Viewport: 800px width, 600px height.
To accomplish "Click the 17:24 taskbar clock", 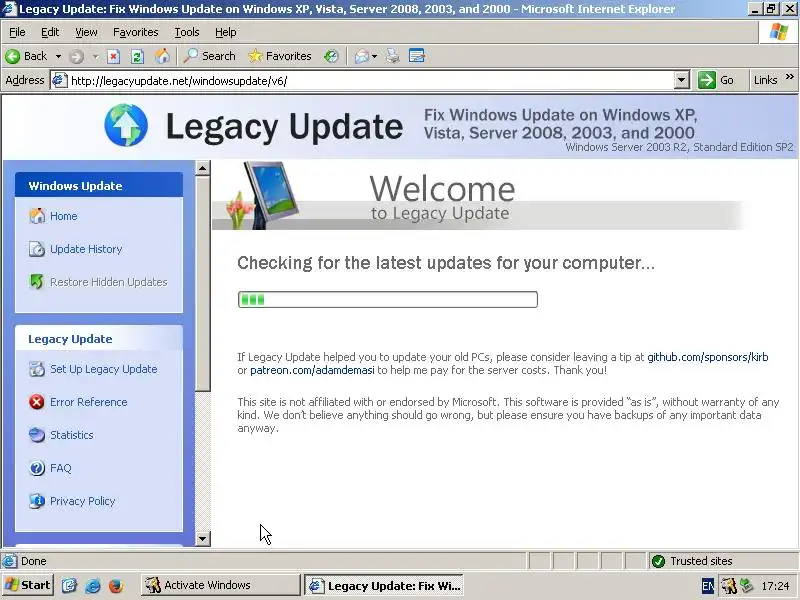I will 775,586.
